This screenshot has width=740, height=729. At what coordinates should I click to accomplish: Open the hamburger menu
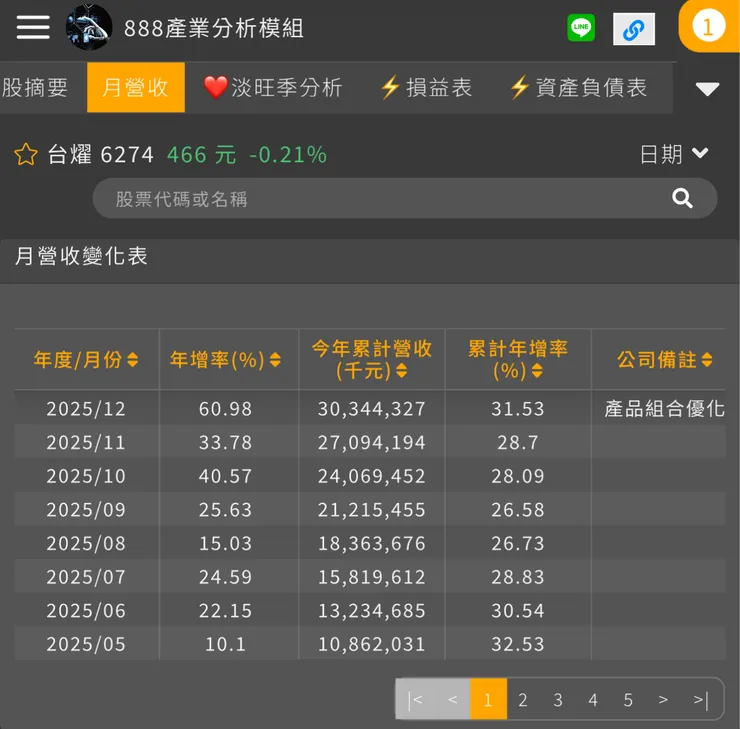pos(33,27)
